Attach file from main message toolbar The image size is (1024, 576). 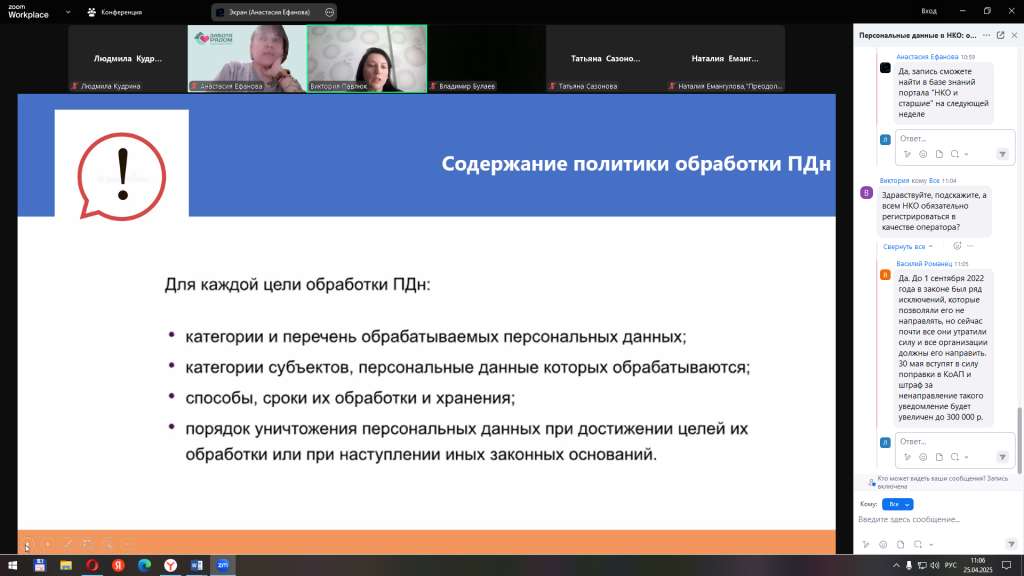click(901, 544)
